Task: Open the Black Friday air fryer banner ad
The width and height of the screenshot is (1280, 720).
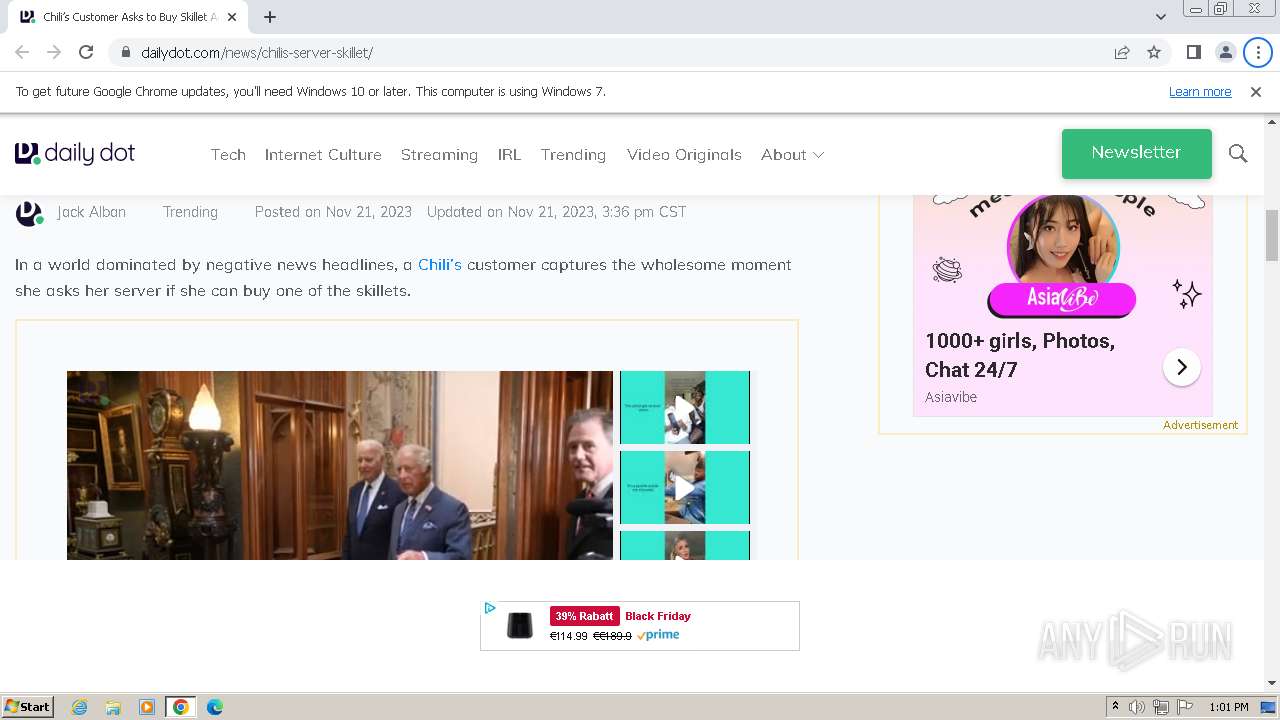Action: (640, 626)
